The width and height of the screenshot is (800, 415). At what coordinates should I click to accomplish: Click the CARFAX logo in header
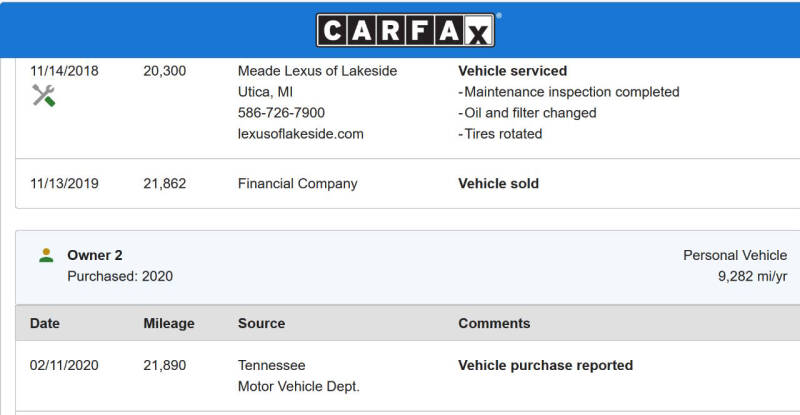[x=406, y=31]
